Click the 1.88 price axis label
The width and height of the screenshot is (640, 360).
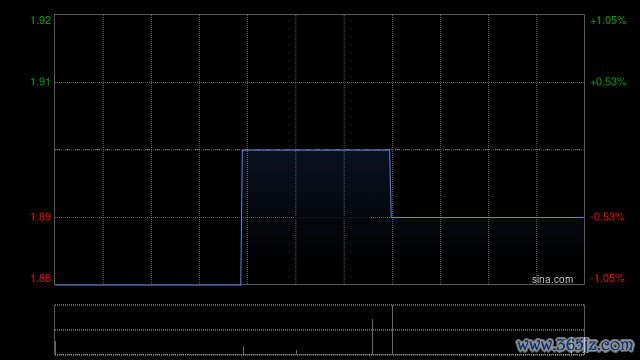click(41, 278)
